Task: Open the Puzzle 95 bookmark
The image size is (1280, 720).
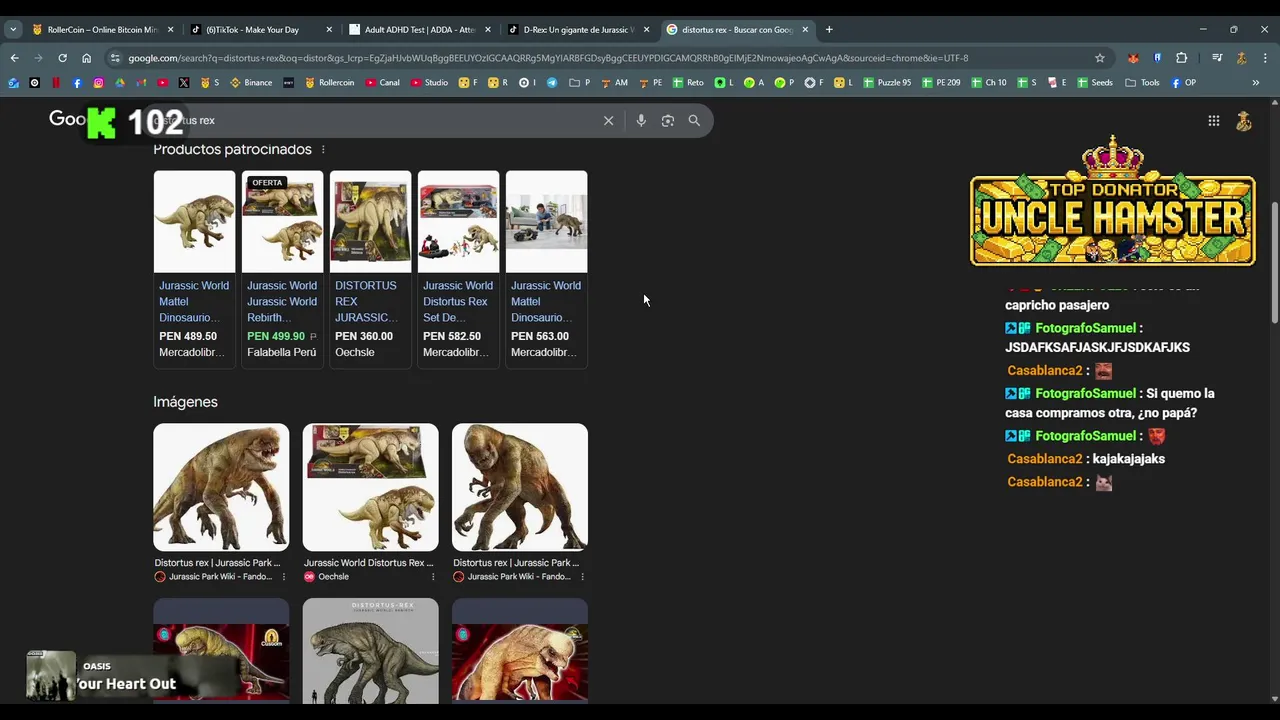Action: pos(887,83)
